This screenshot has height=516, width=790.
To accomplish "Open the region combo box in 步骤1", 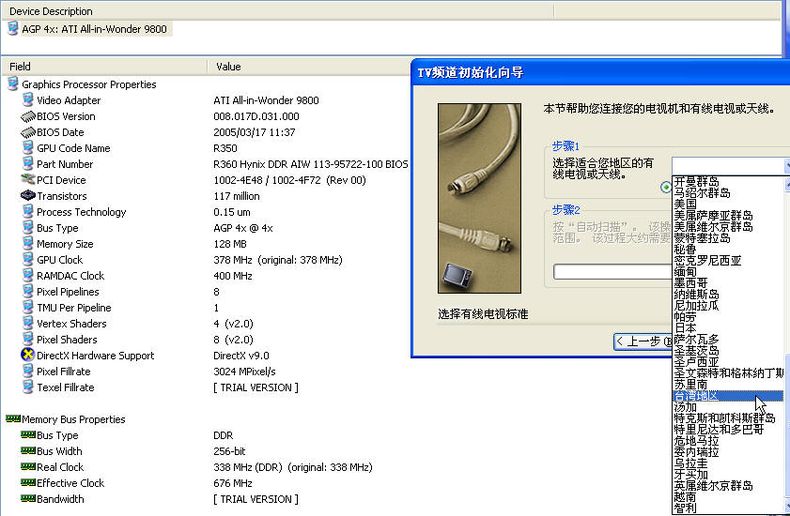I will pos(731,165).
